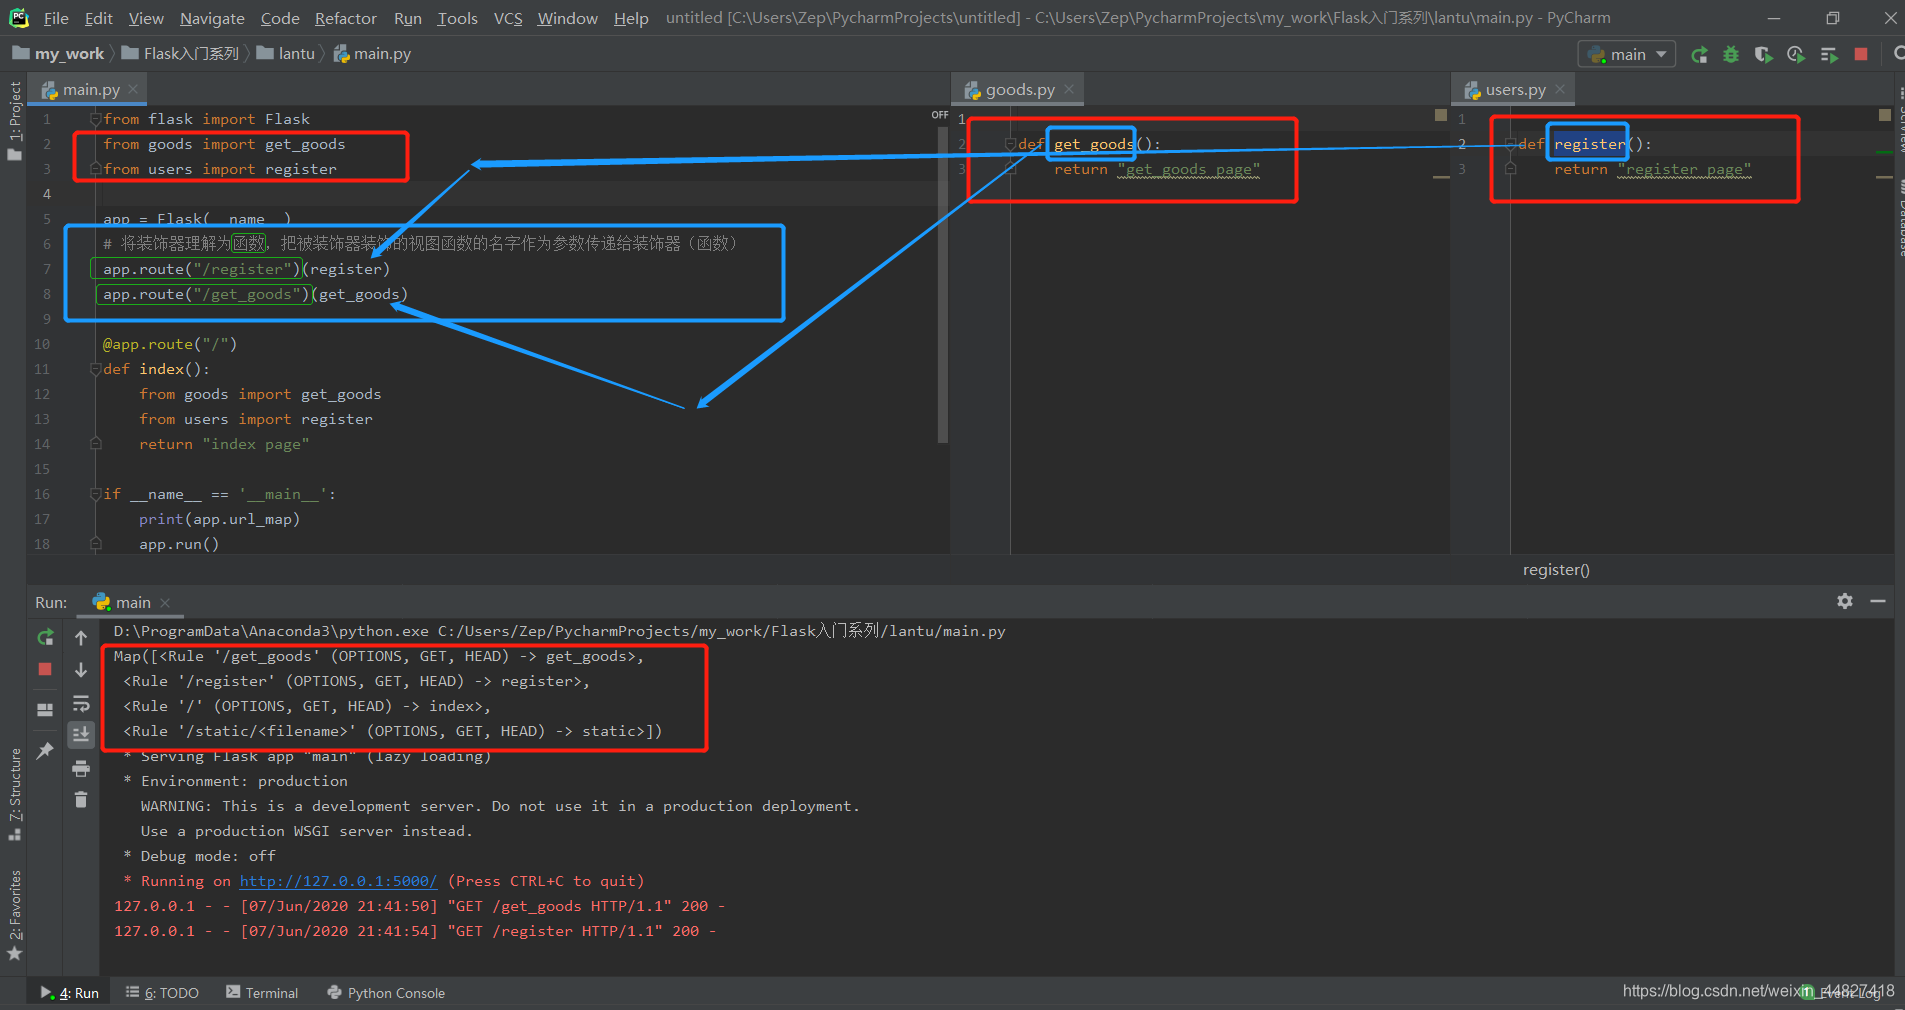Viewport: 1905px width, 1010px height.
Task: Launch the profiler run icon
Action: (1796, 55)
